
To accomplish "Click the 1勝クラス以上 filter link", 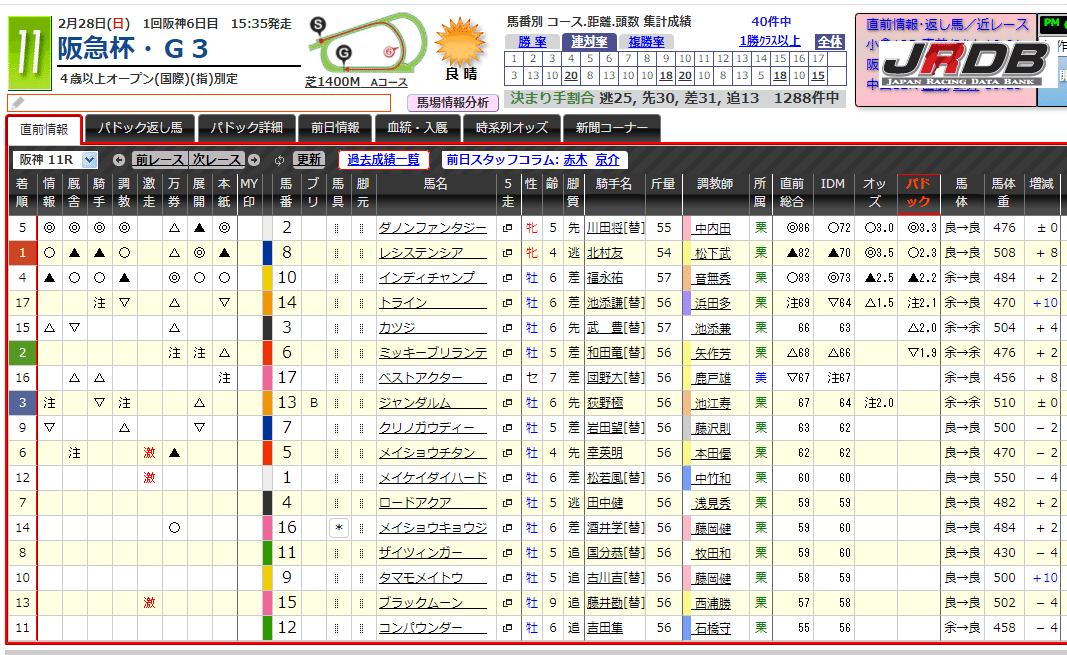I will click(x=770, y=41).
